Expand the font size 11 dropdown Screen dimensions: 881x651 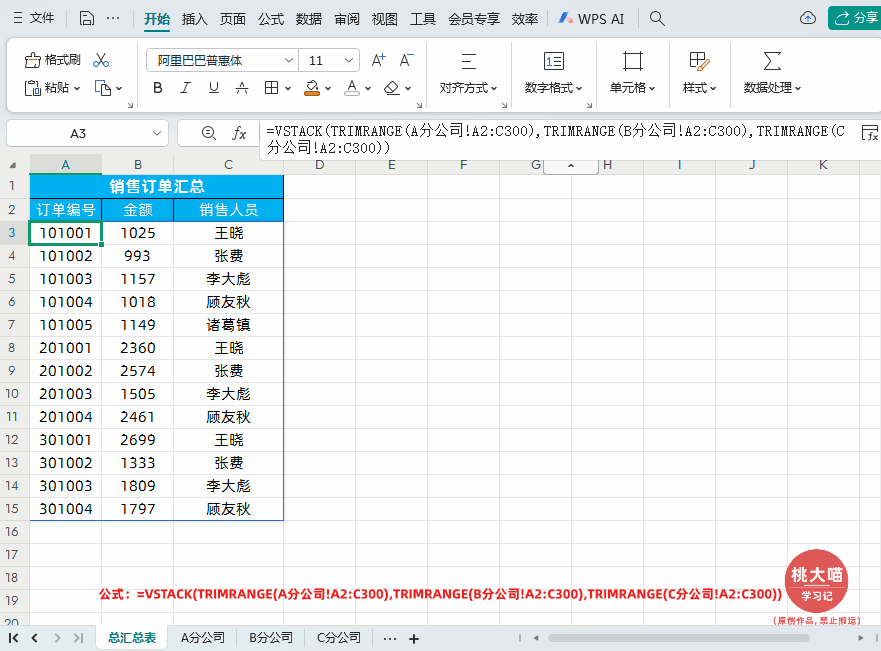[349, 60]
